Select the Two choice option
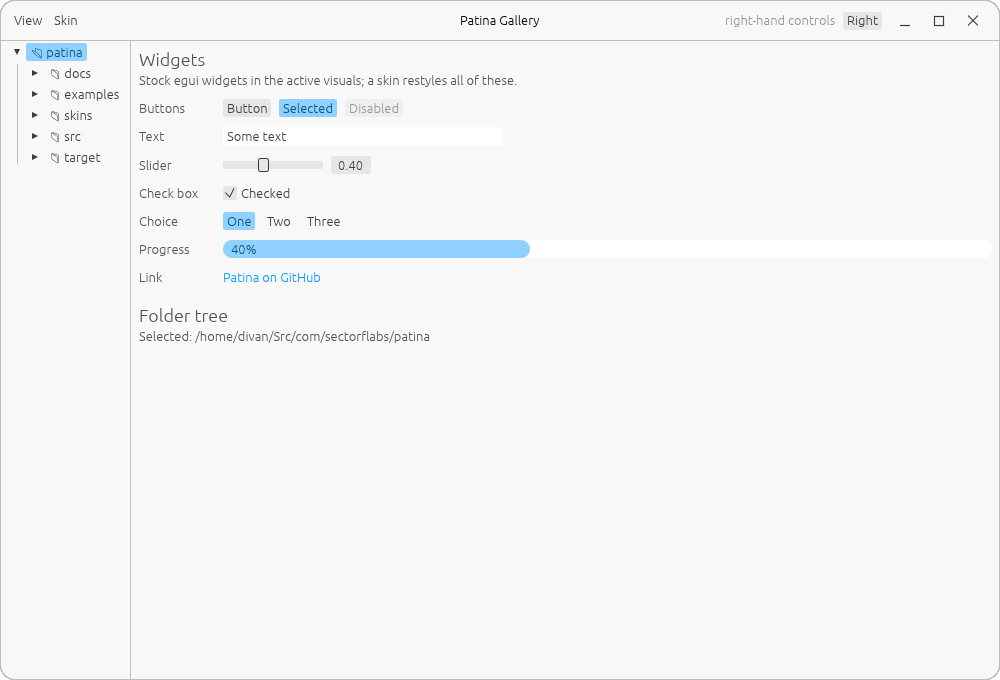 coord(279,221)
